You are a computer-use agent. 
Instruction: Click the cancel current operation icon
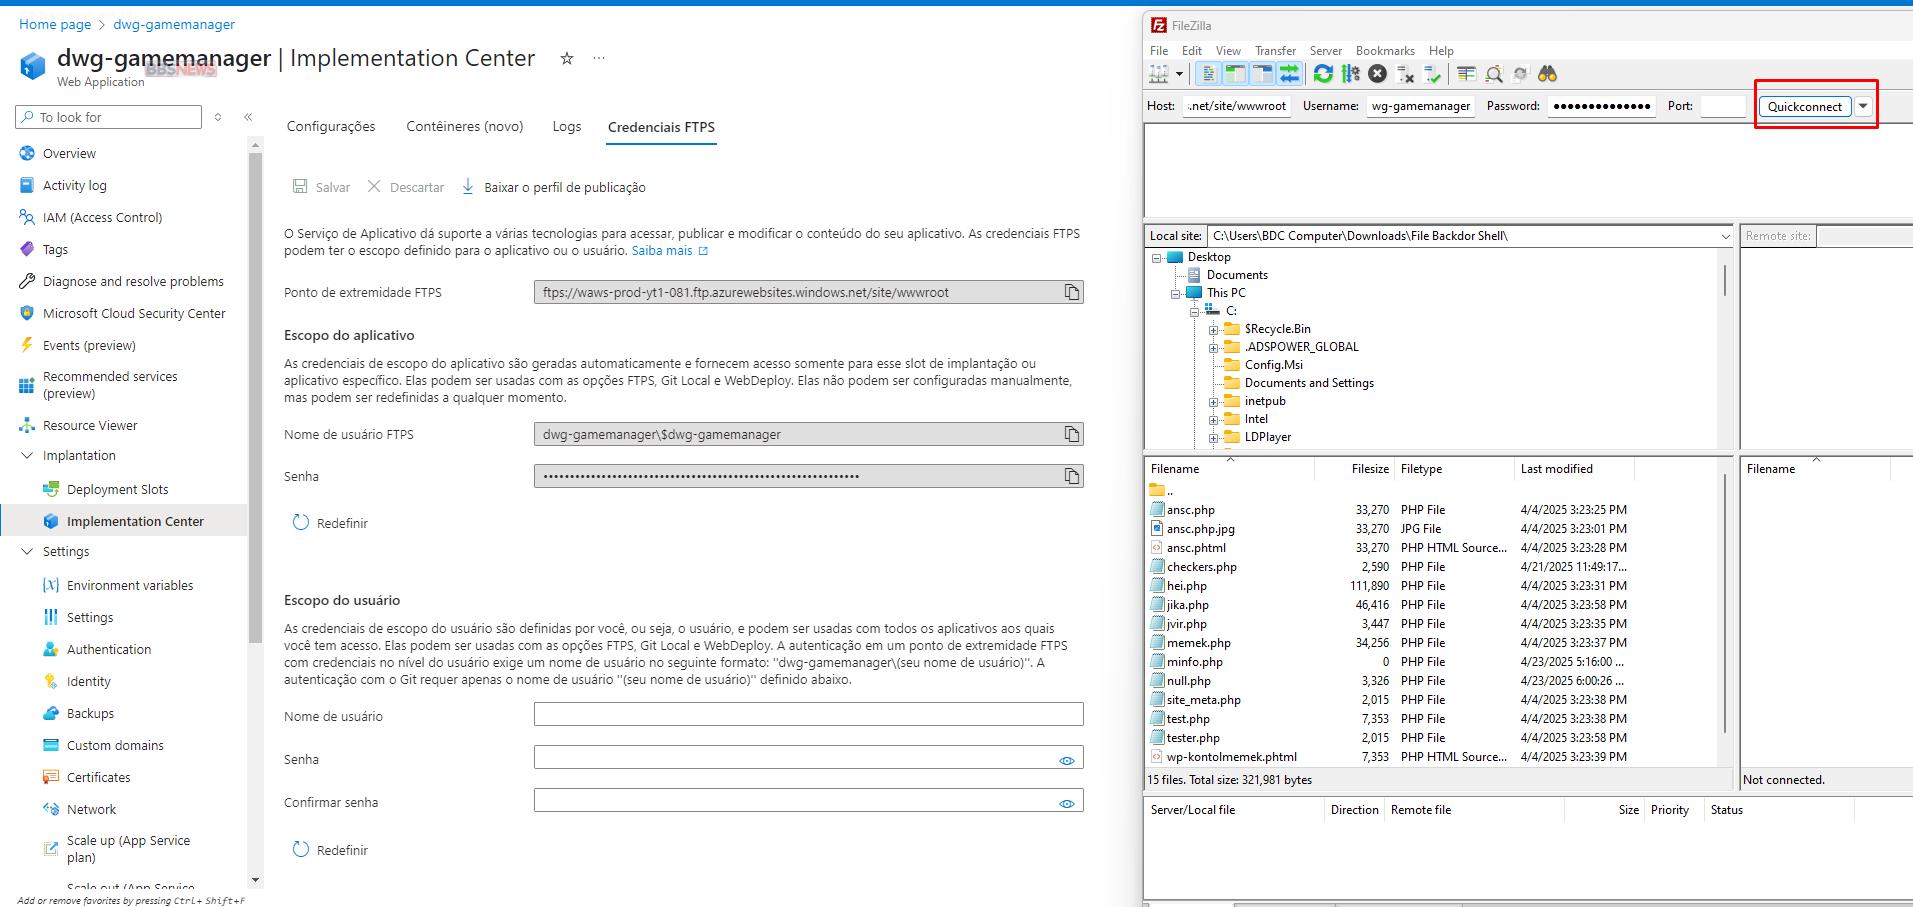[x=1377, y=74]
